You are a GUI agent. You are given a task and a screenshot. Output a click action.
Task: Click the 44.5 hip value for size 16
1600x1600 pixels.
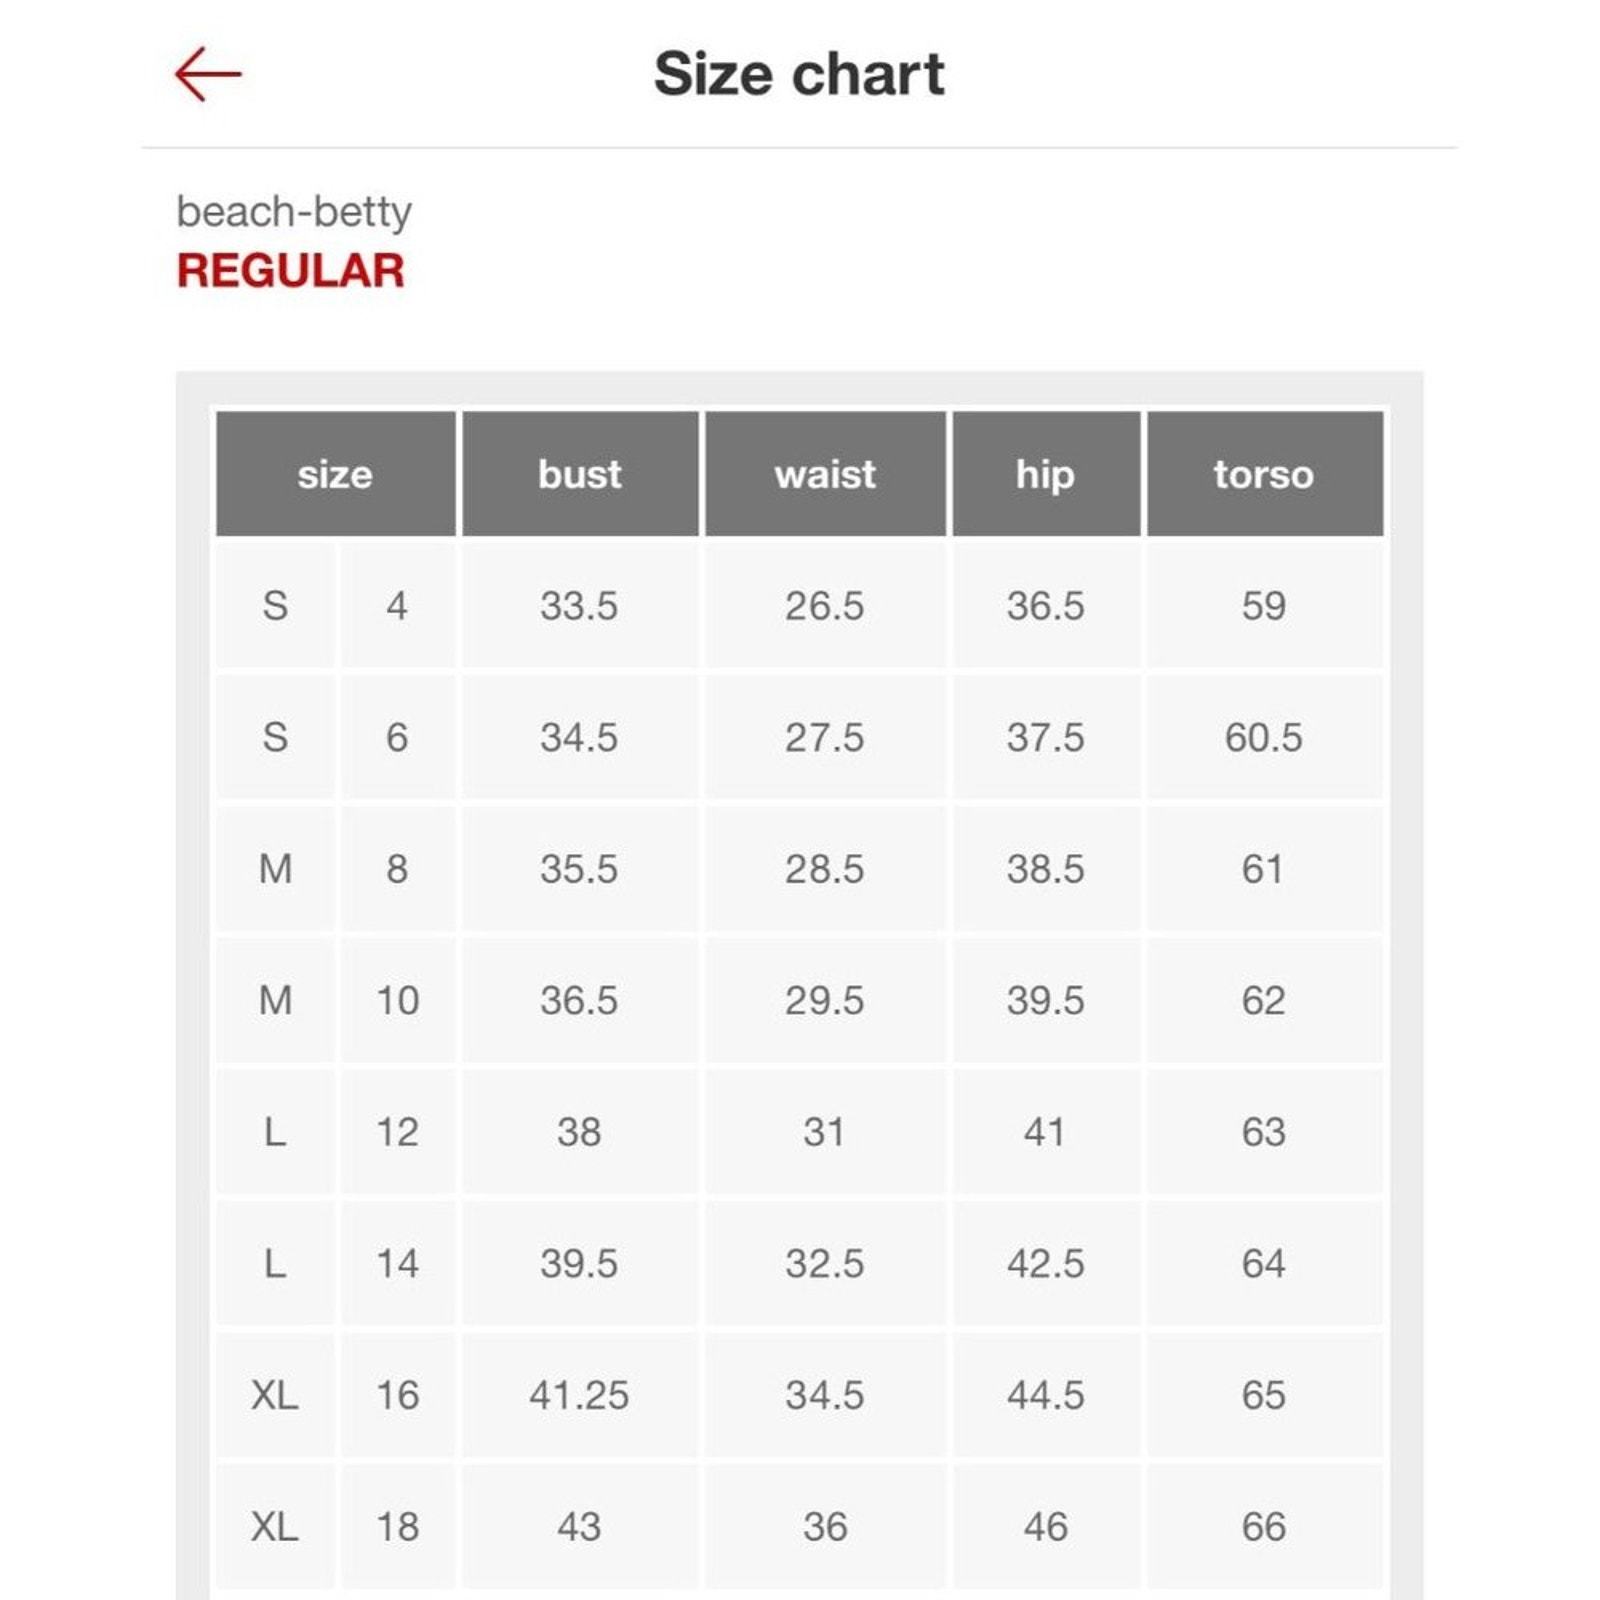click(x=1046, y=1395)
